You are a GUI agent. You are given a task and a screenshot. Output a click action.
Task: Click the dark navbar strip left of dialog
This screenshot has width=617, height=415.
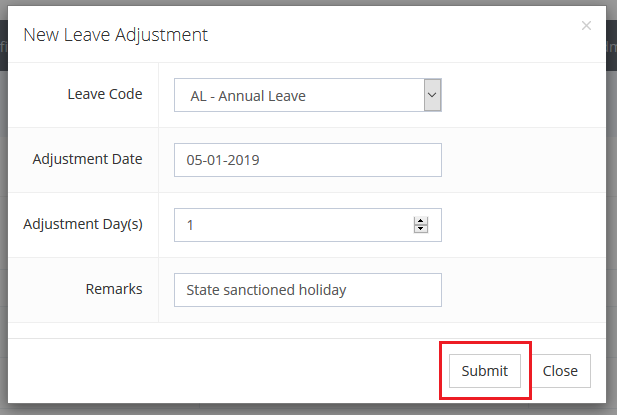click(x=3, y=45)
